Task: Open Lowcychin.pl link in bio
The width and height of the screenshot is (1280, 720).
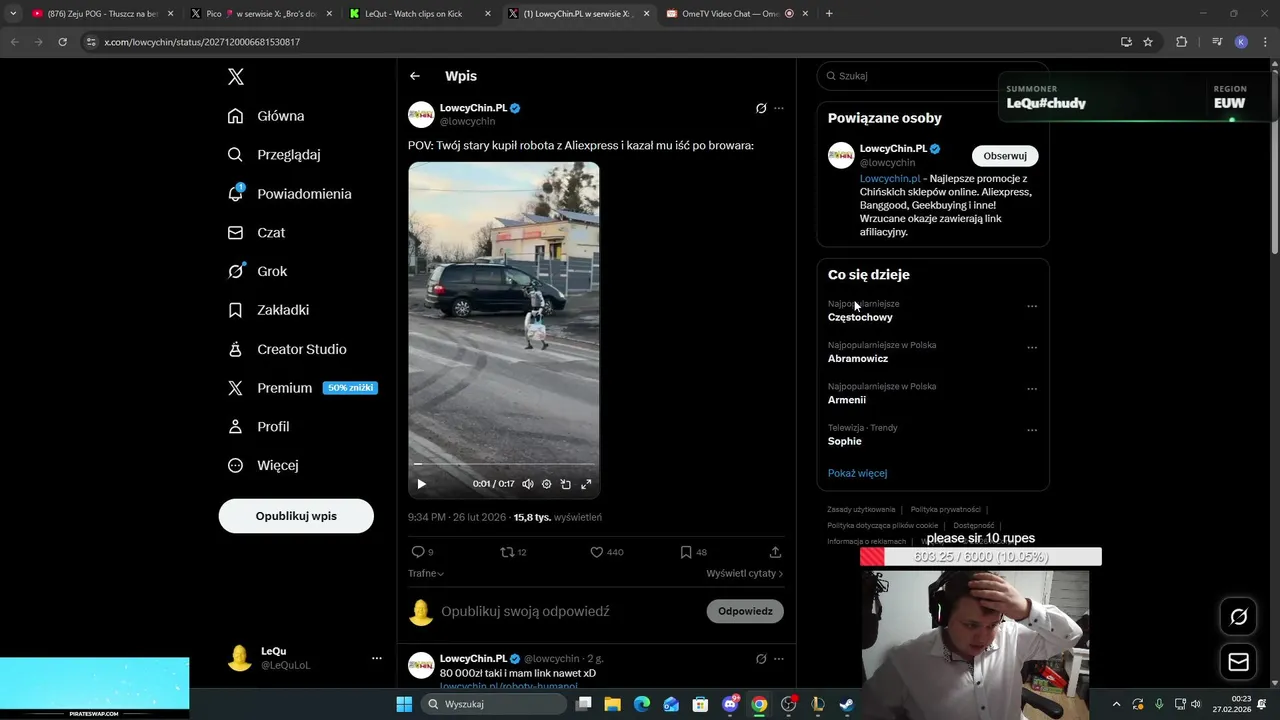Action: pyautogui.click(x=890, y=179)
